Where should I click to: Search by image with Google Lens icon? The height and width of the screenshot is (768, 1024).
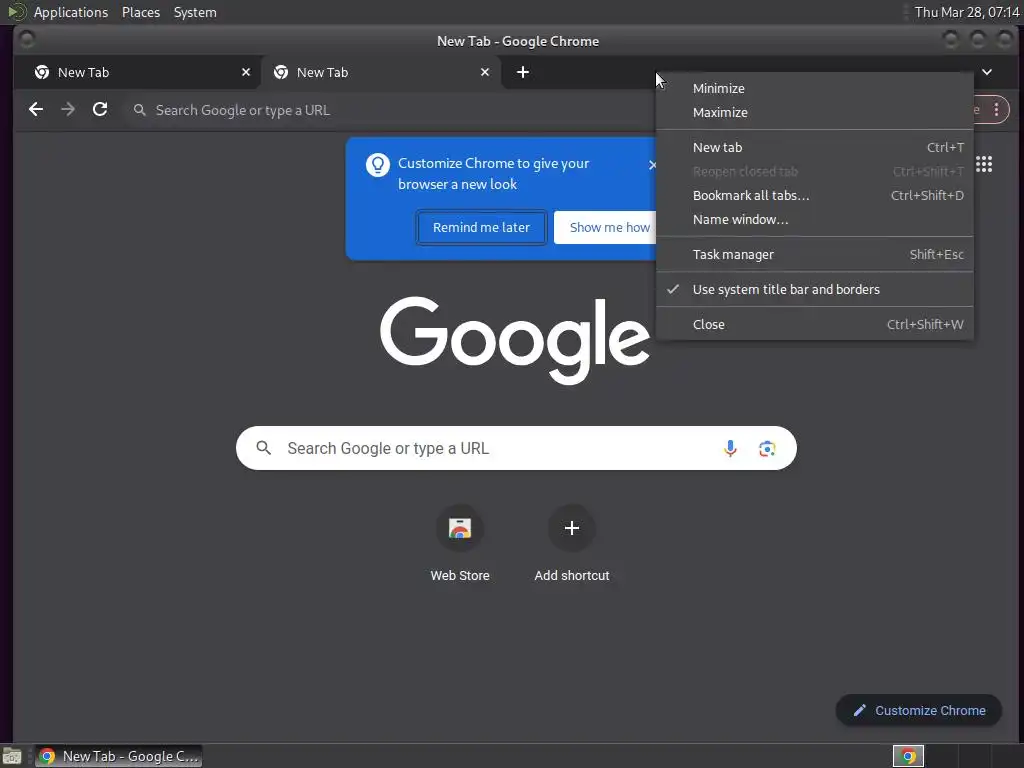click(767, 449)
